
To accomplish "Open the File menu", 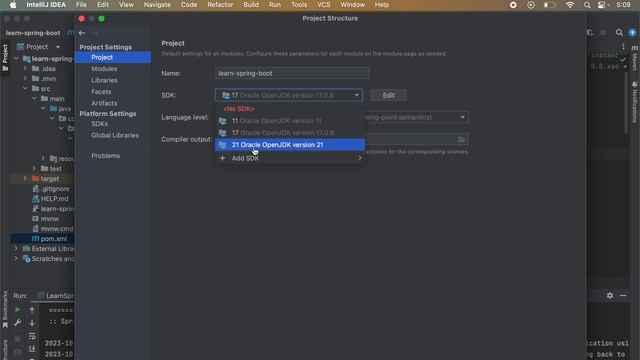I will 81,5.
